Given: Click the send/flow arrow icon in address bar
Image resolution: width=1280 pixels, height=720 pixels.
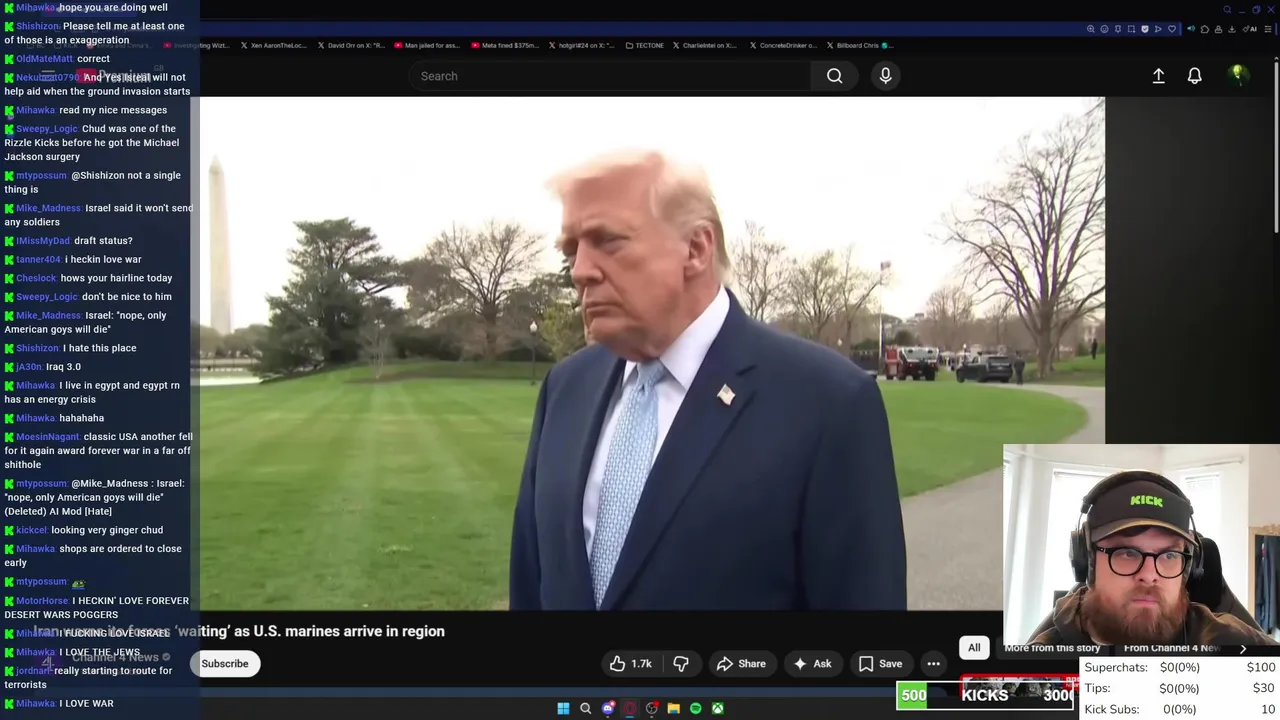Looking at the screenshot, I should 1158,29.
